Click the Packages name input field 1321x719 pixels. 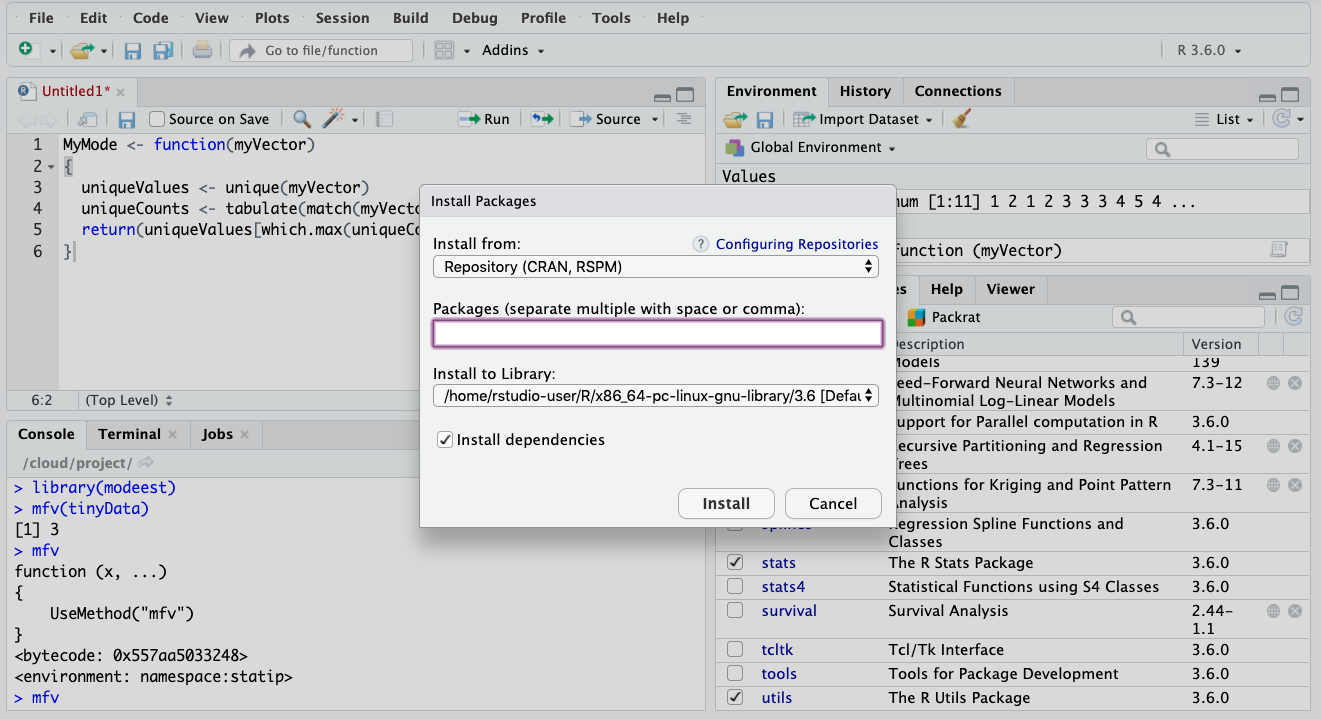(x=657, y=334)
